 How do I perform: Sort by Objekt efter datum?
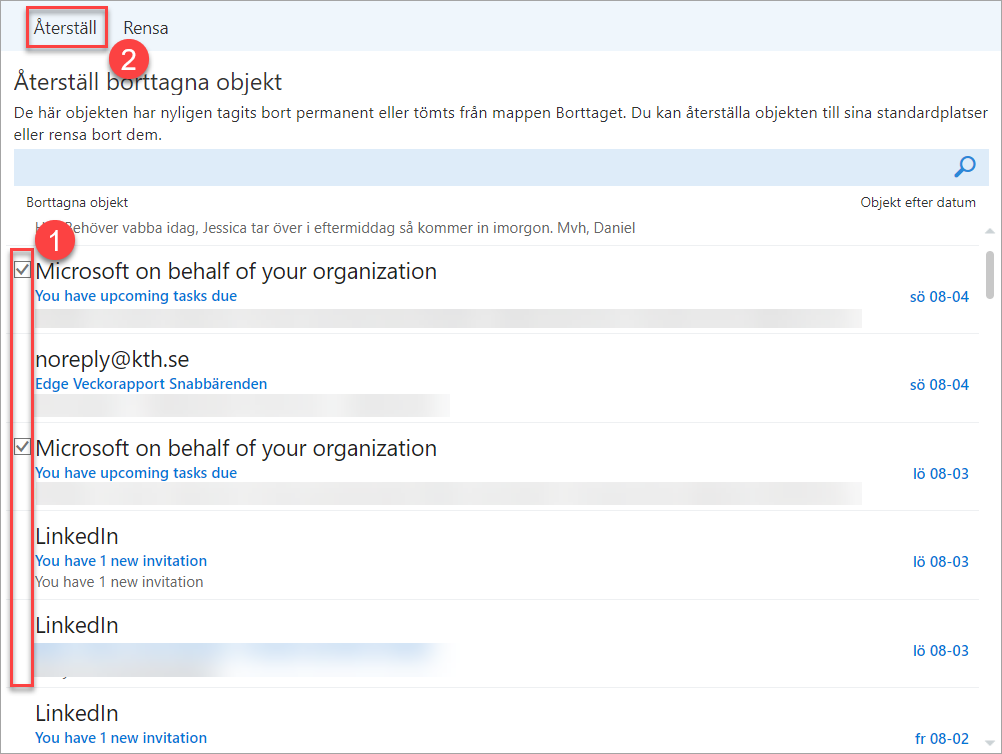(918, 202)
